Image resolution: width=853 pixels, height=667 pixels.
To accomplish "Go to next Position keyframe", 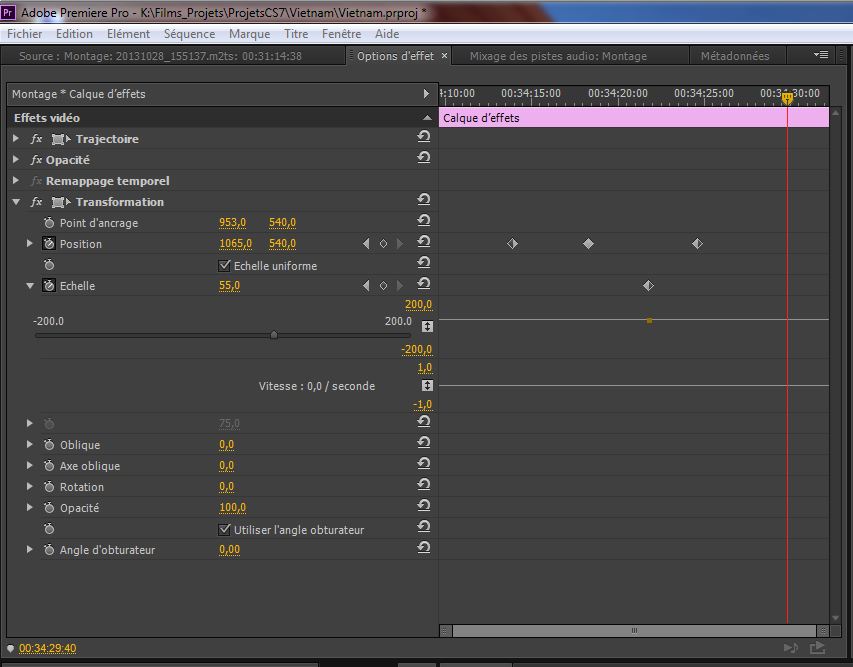I will 400,244.
